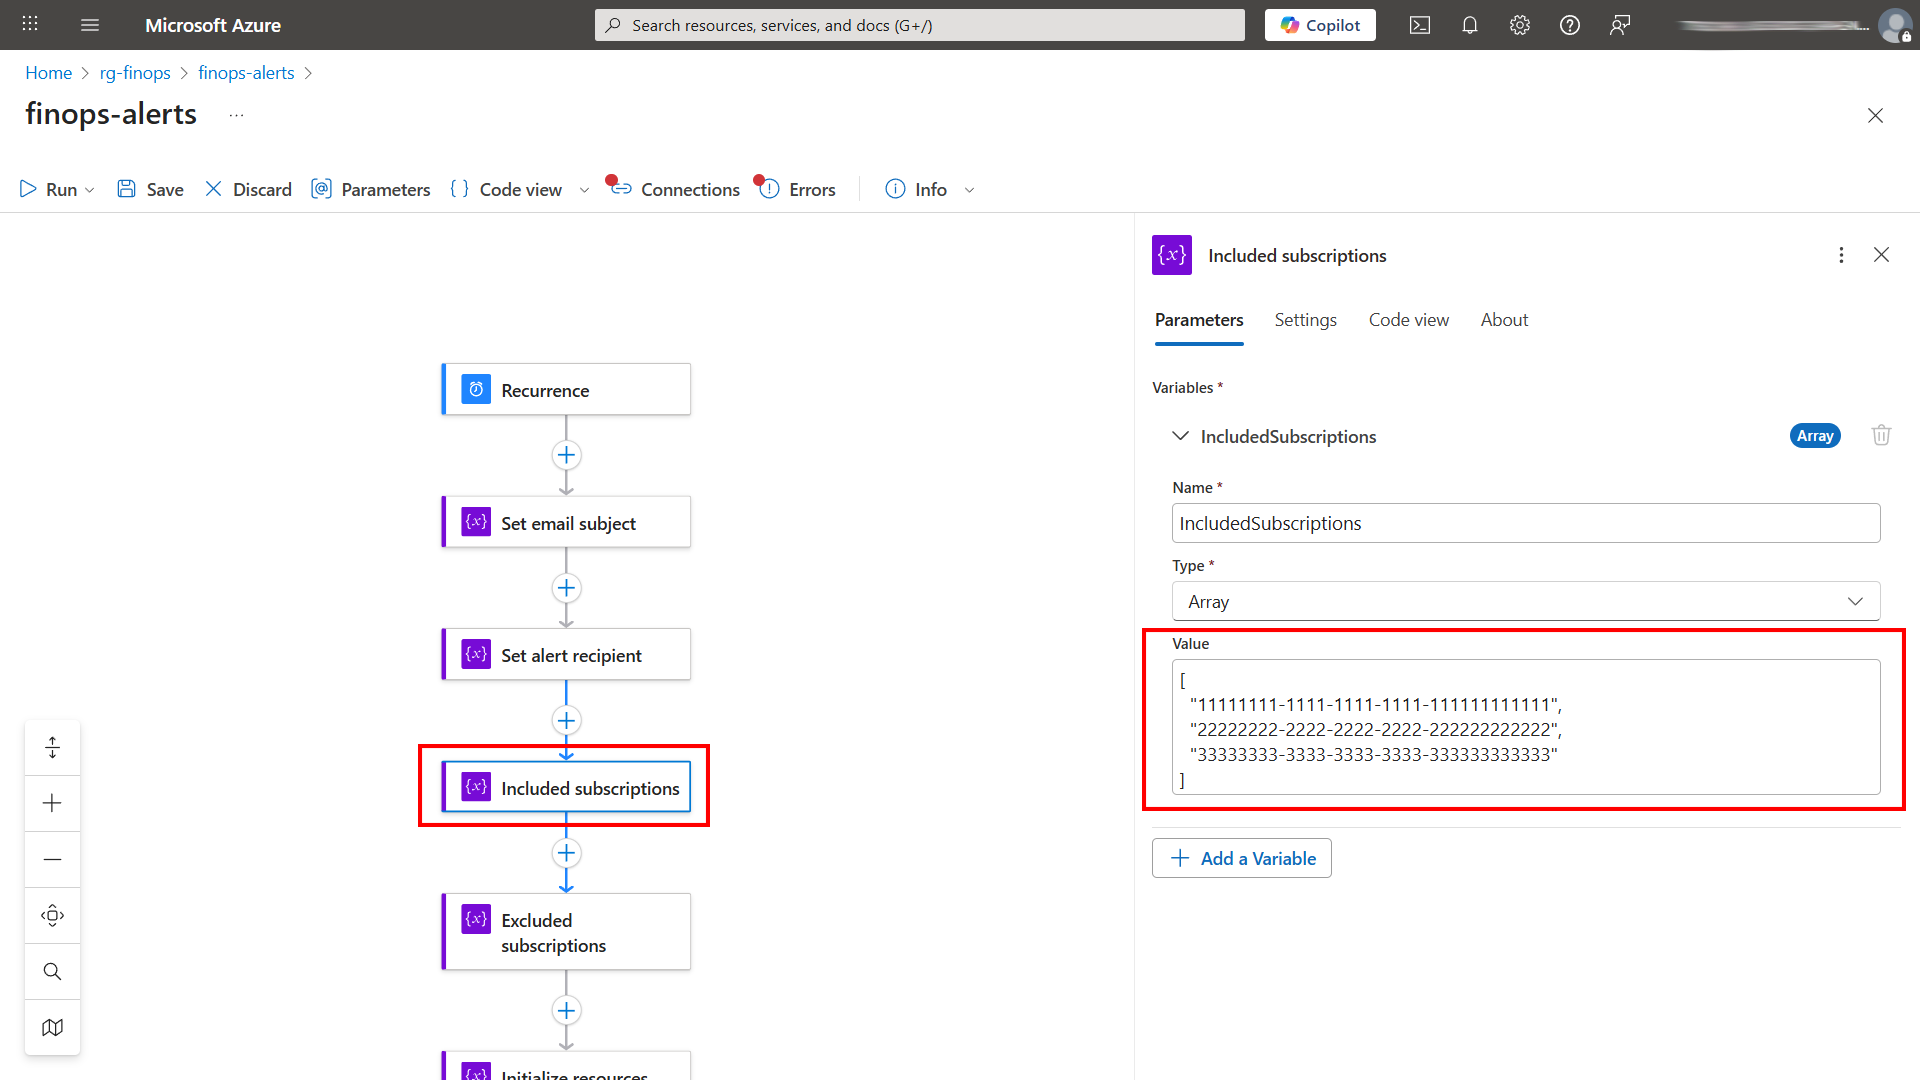
Task: Save the logic app workflow
Action: coord(149,189)
